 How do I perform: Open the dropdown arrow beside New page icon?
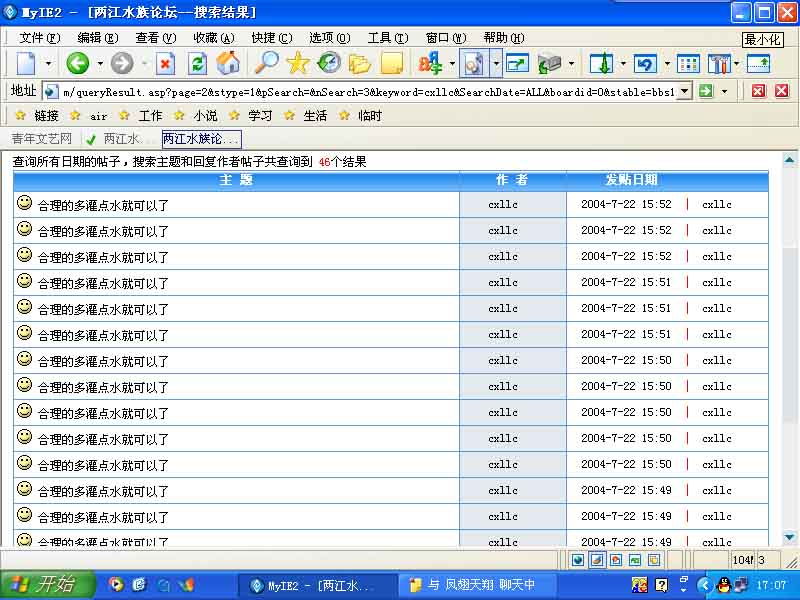[x=47, y=64]
